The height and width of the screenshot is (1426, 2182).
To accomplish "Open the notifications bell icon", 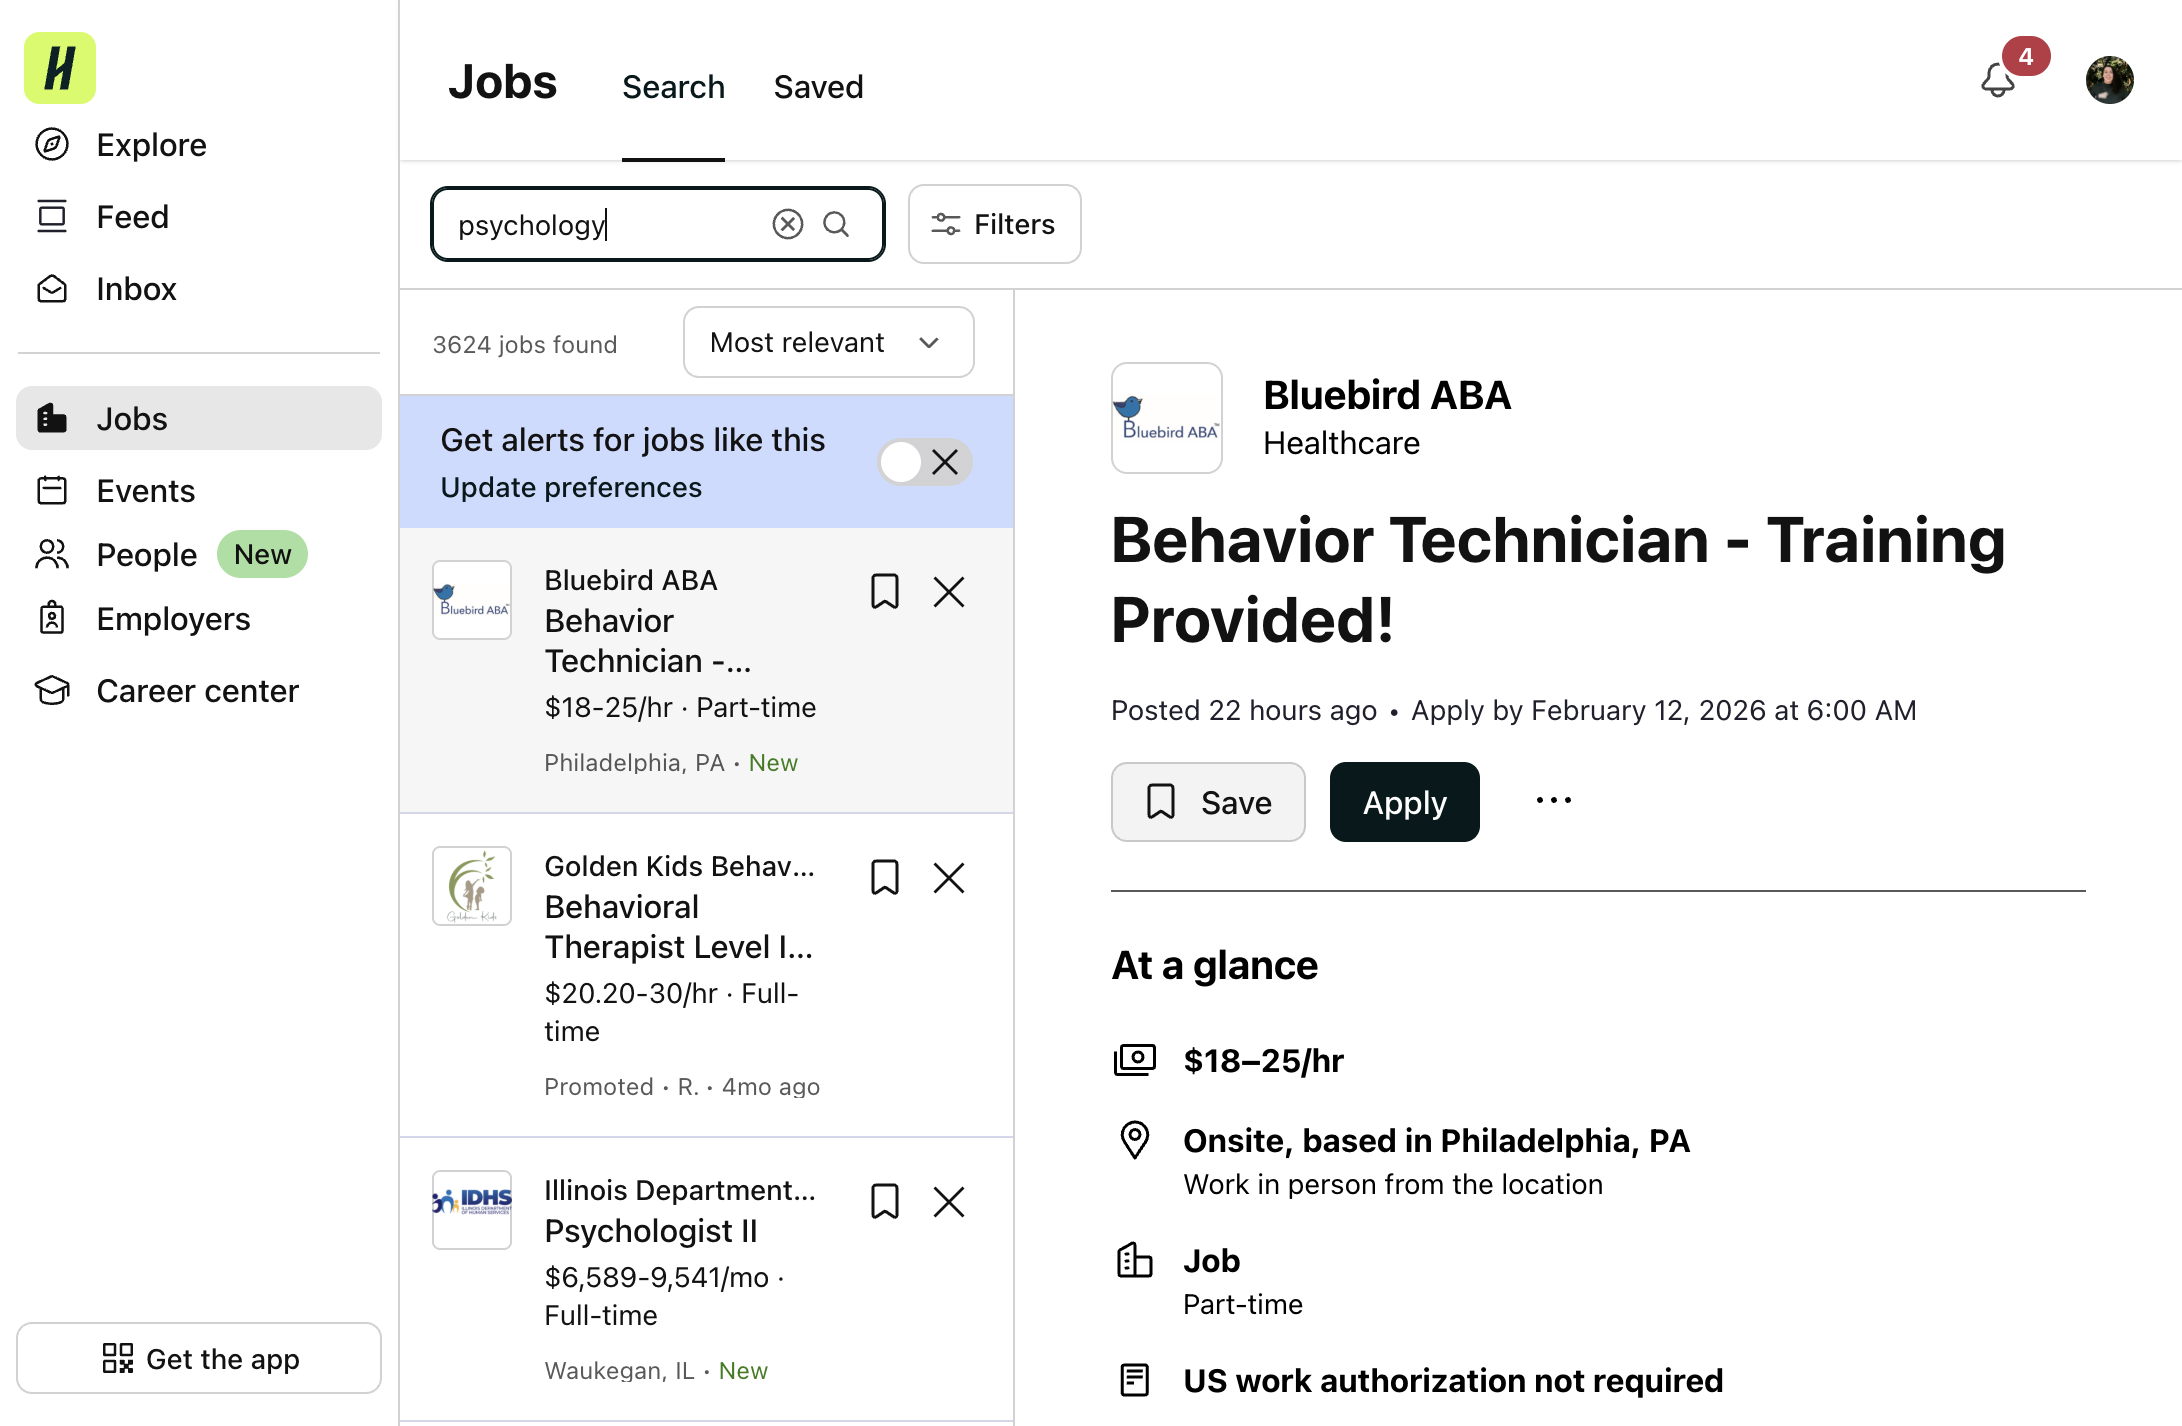I will tap(1997, 80).
